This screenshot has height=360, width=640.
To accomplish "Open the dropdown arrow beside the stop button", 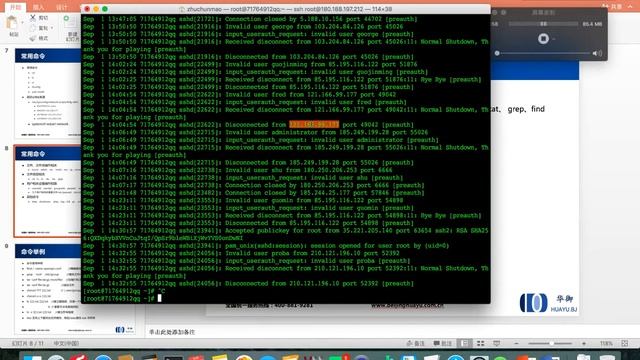I will (x=554, y=39).
